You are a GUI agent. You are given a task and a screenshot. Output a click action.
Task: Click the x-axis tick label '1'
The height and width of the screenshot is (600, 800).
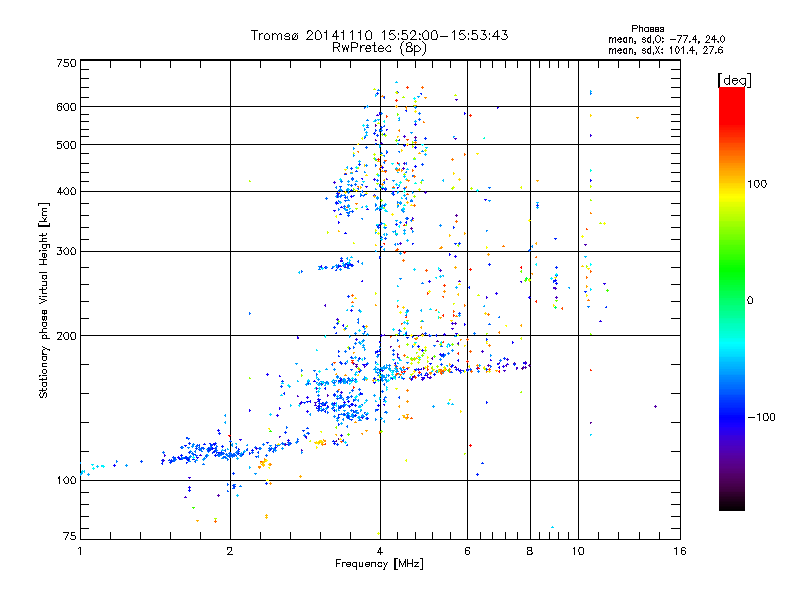click(80, 551)
